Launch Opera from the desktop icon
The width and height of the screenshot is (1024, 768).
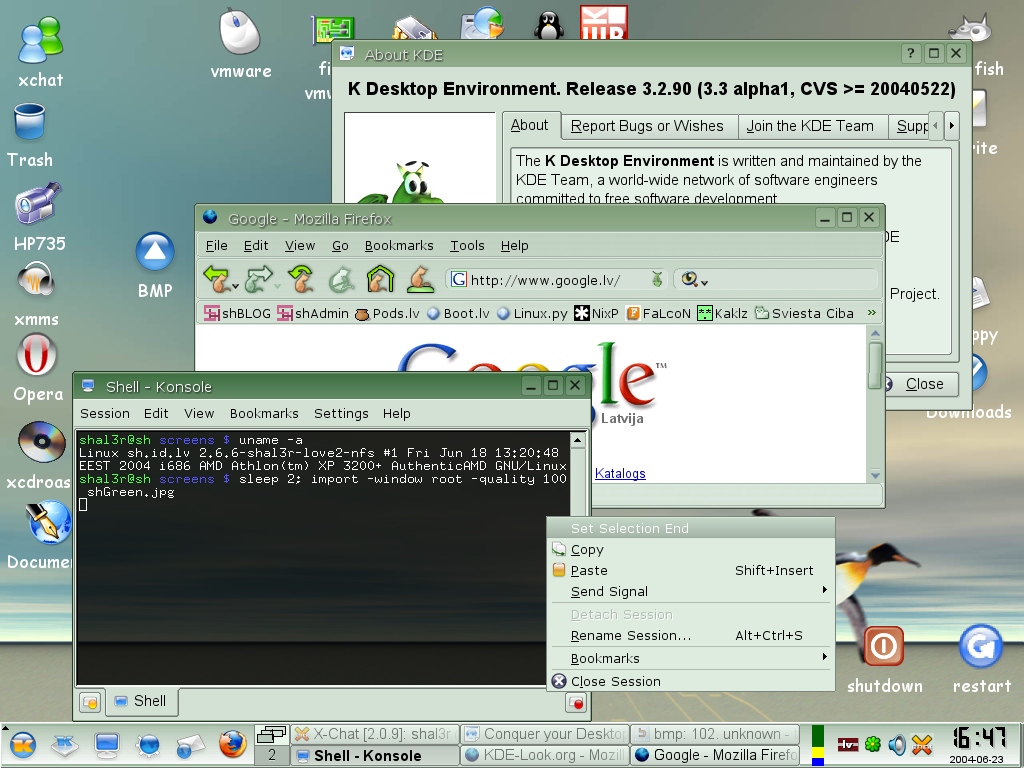pos(37,355)
